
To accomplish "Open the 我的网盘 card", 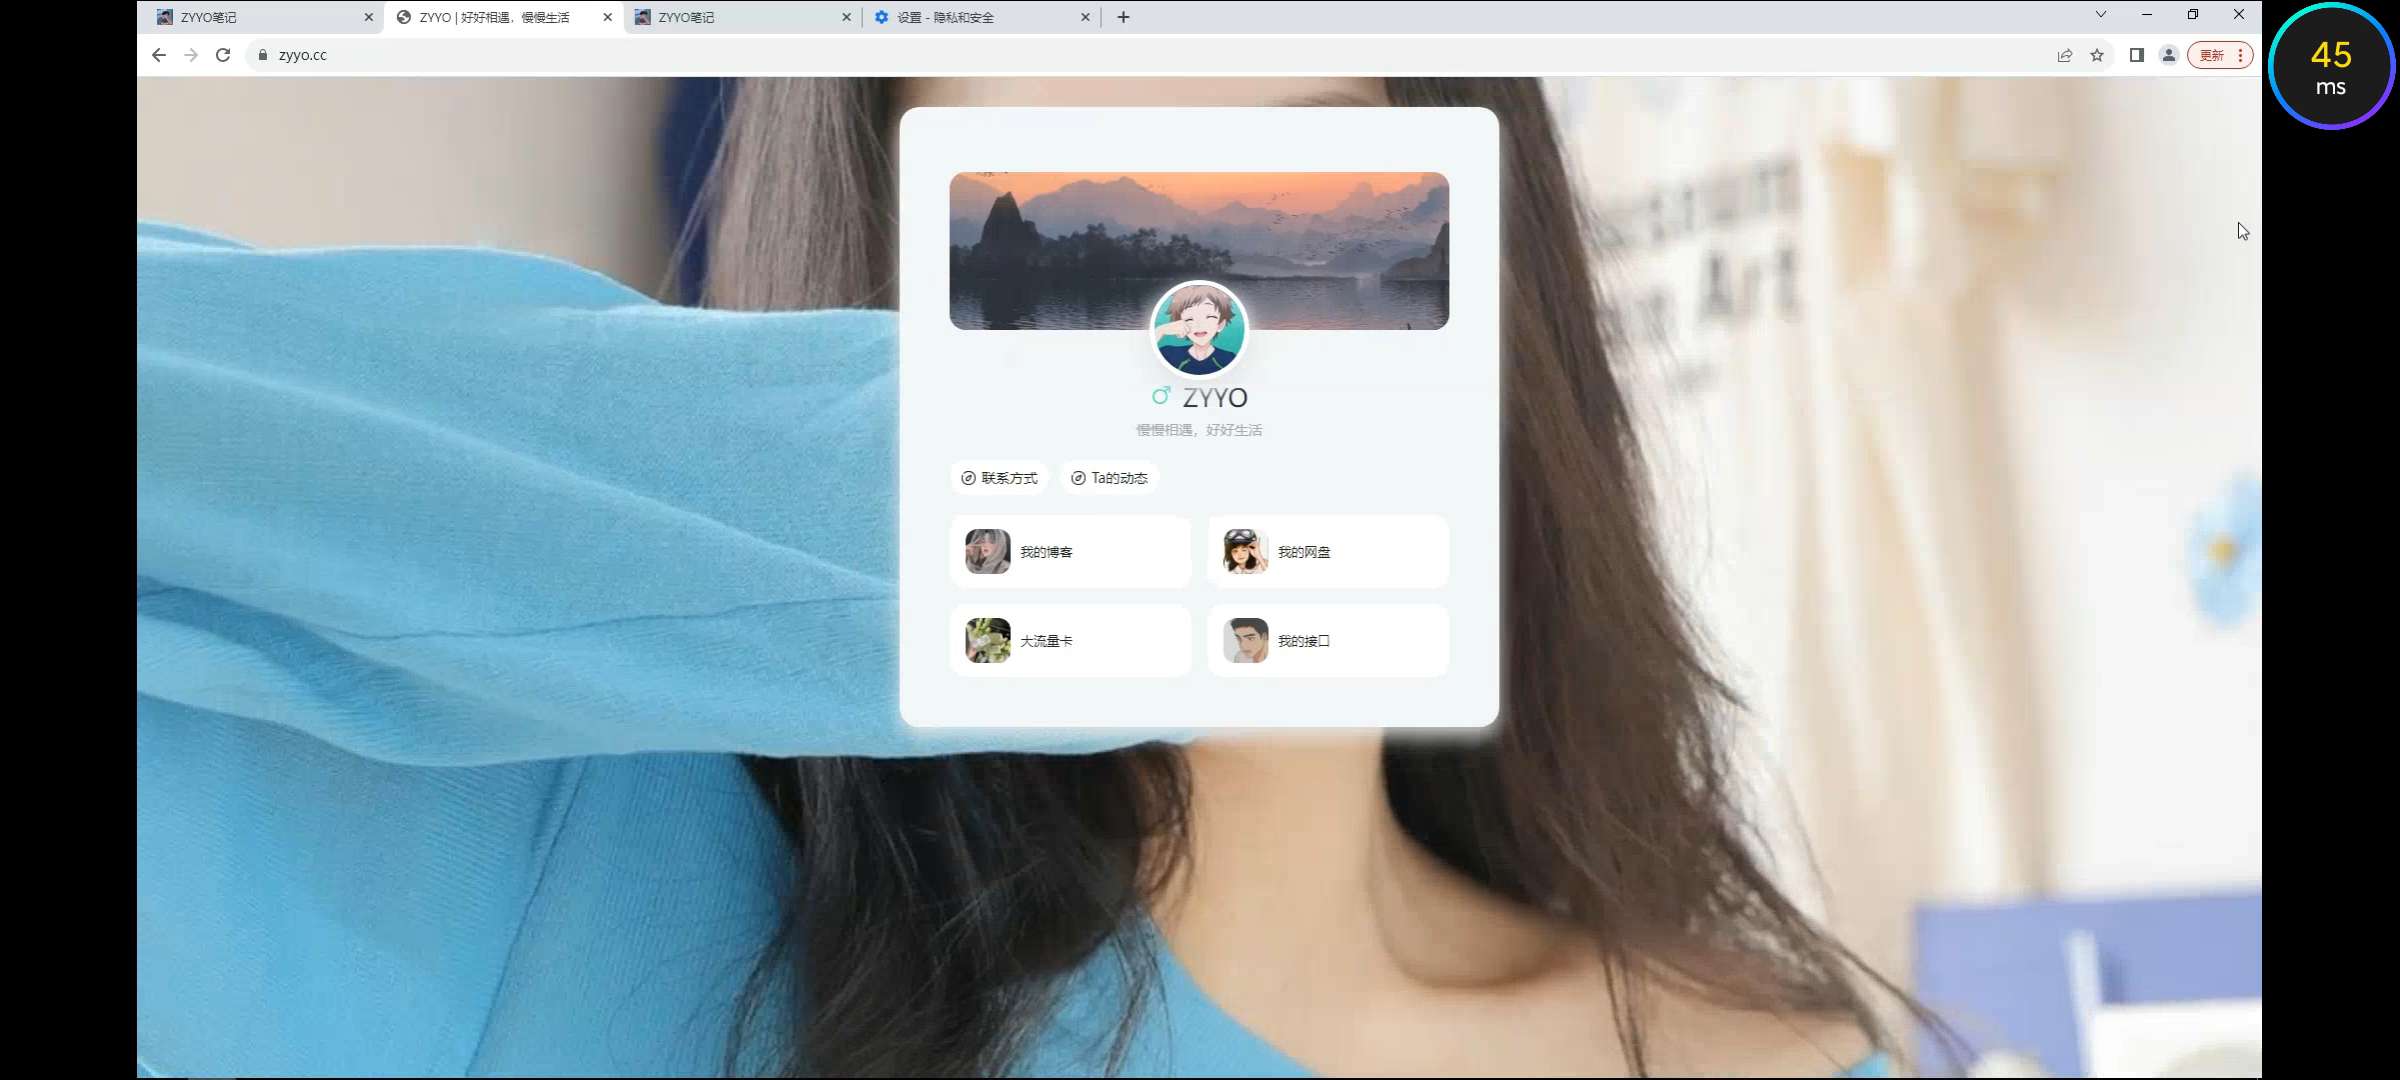I will (1328, 552).
